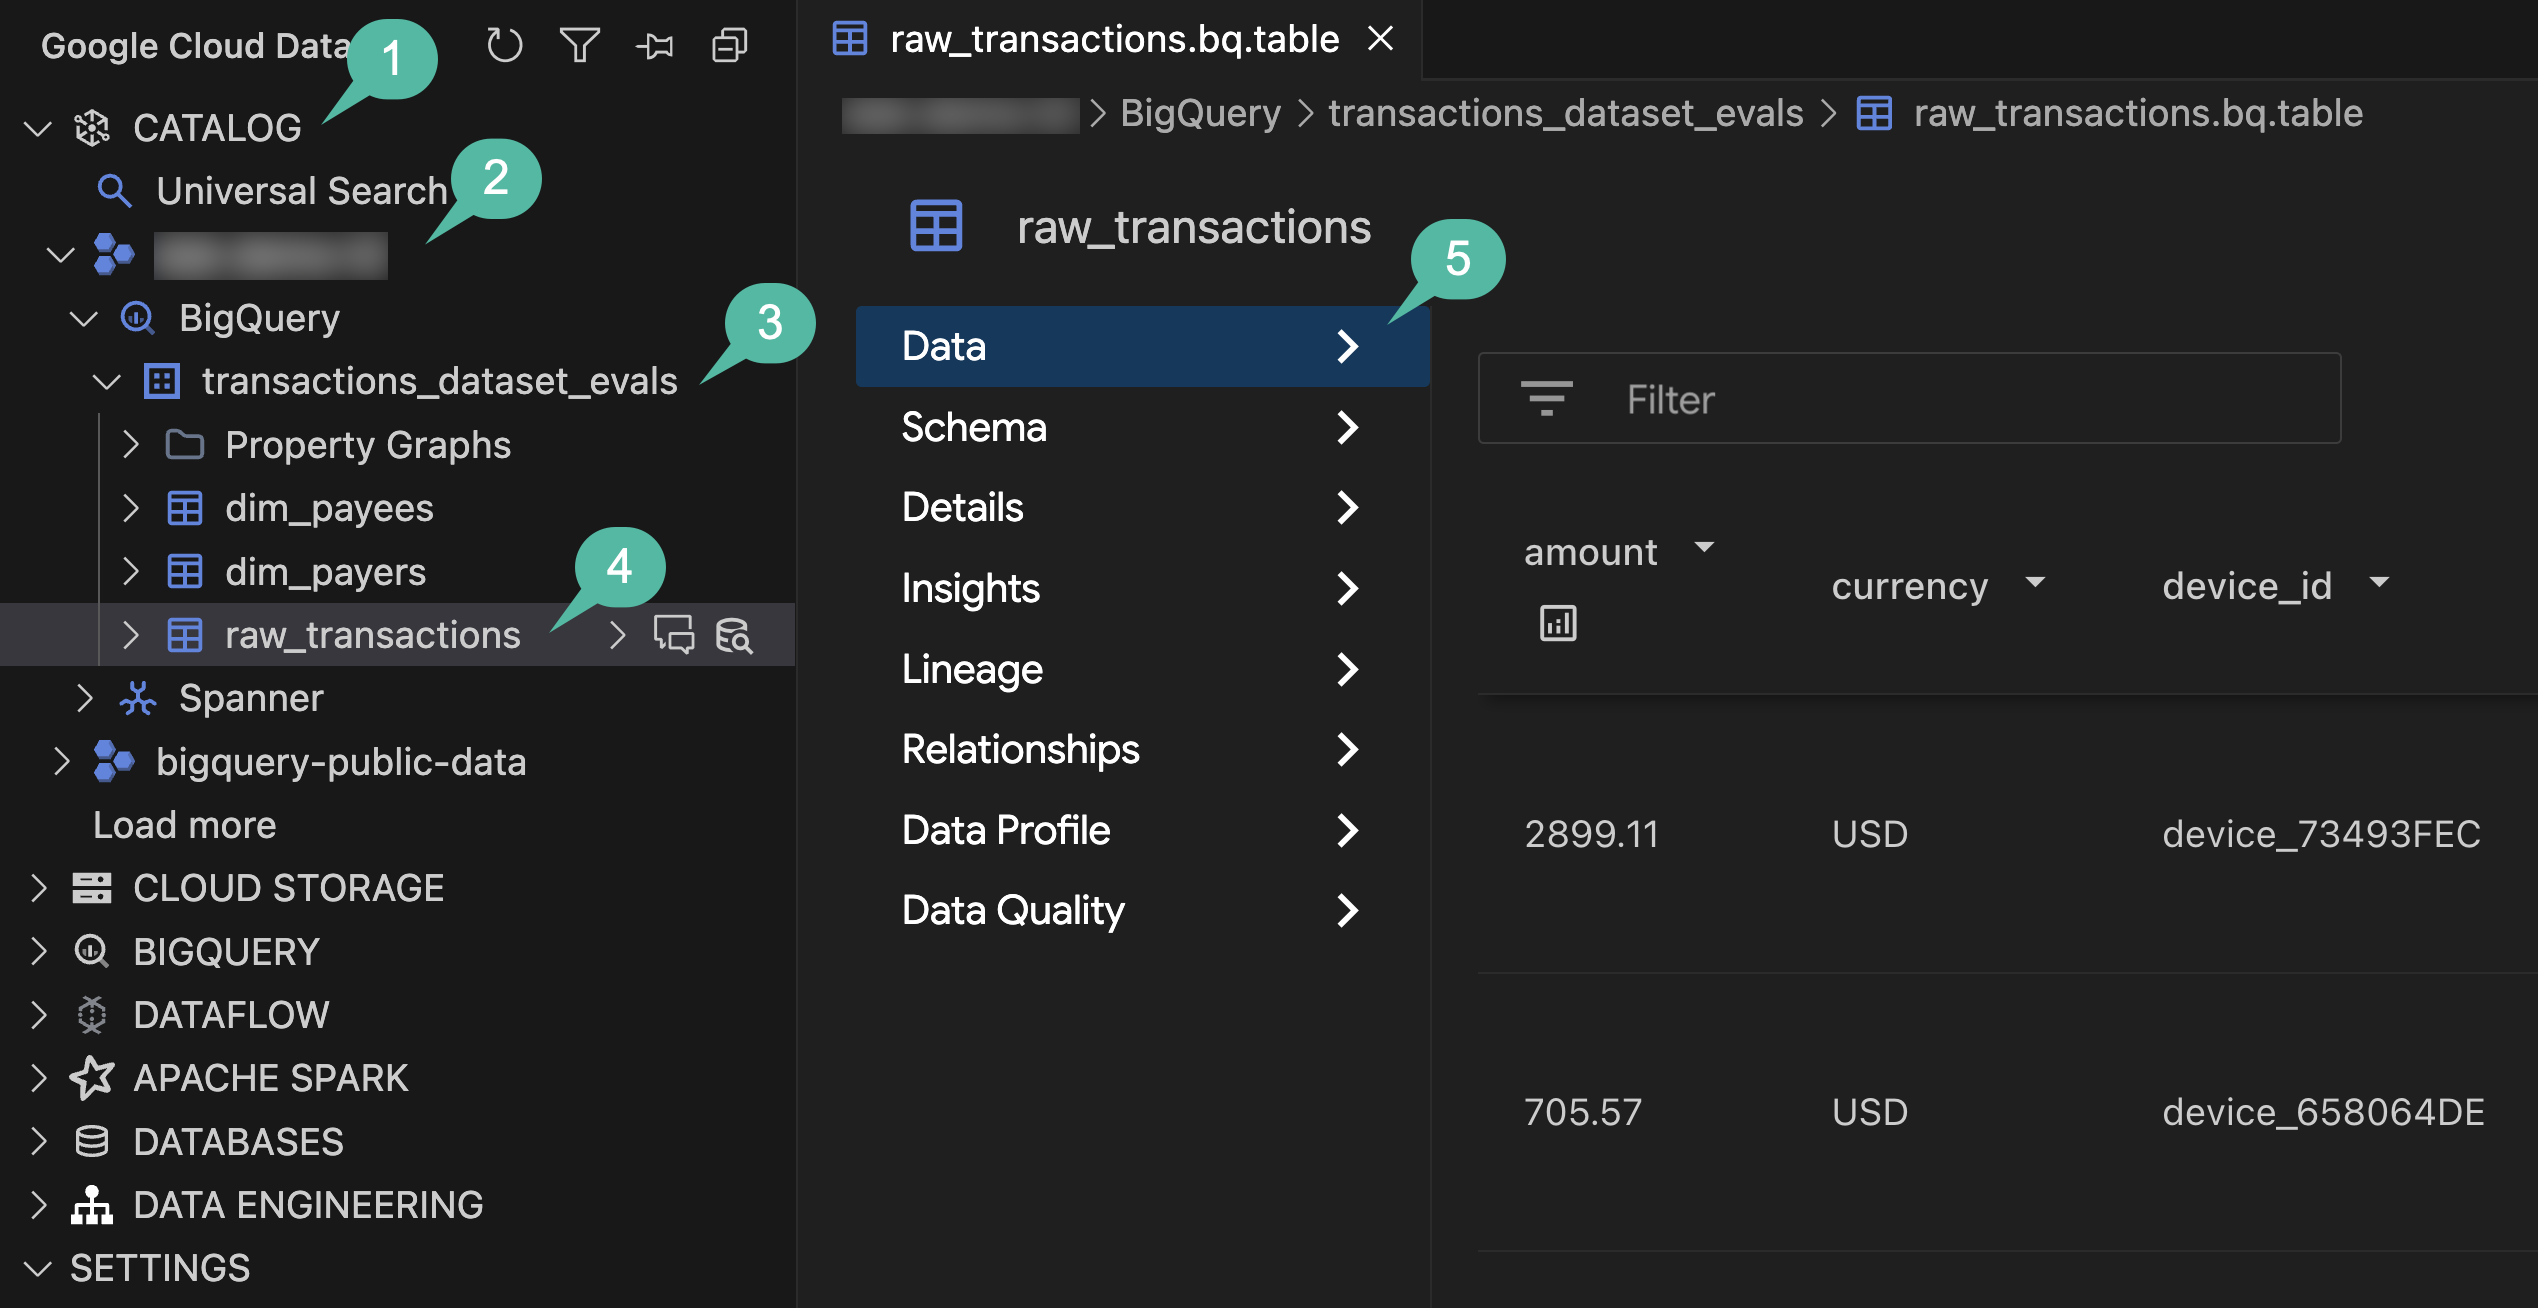The width and height of the screenshot is (2538, 1308).
Task: Expand the Property Graphs folder
Action: (130, 445)
